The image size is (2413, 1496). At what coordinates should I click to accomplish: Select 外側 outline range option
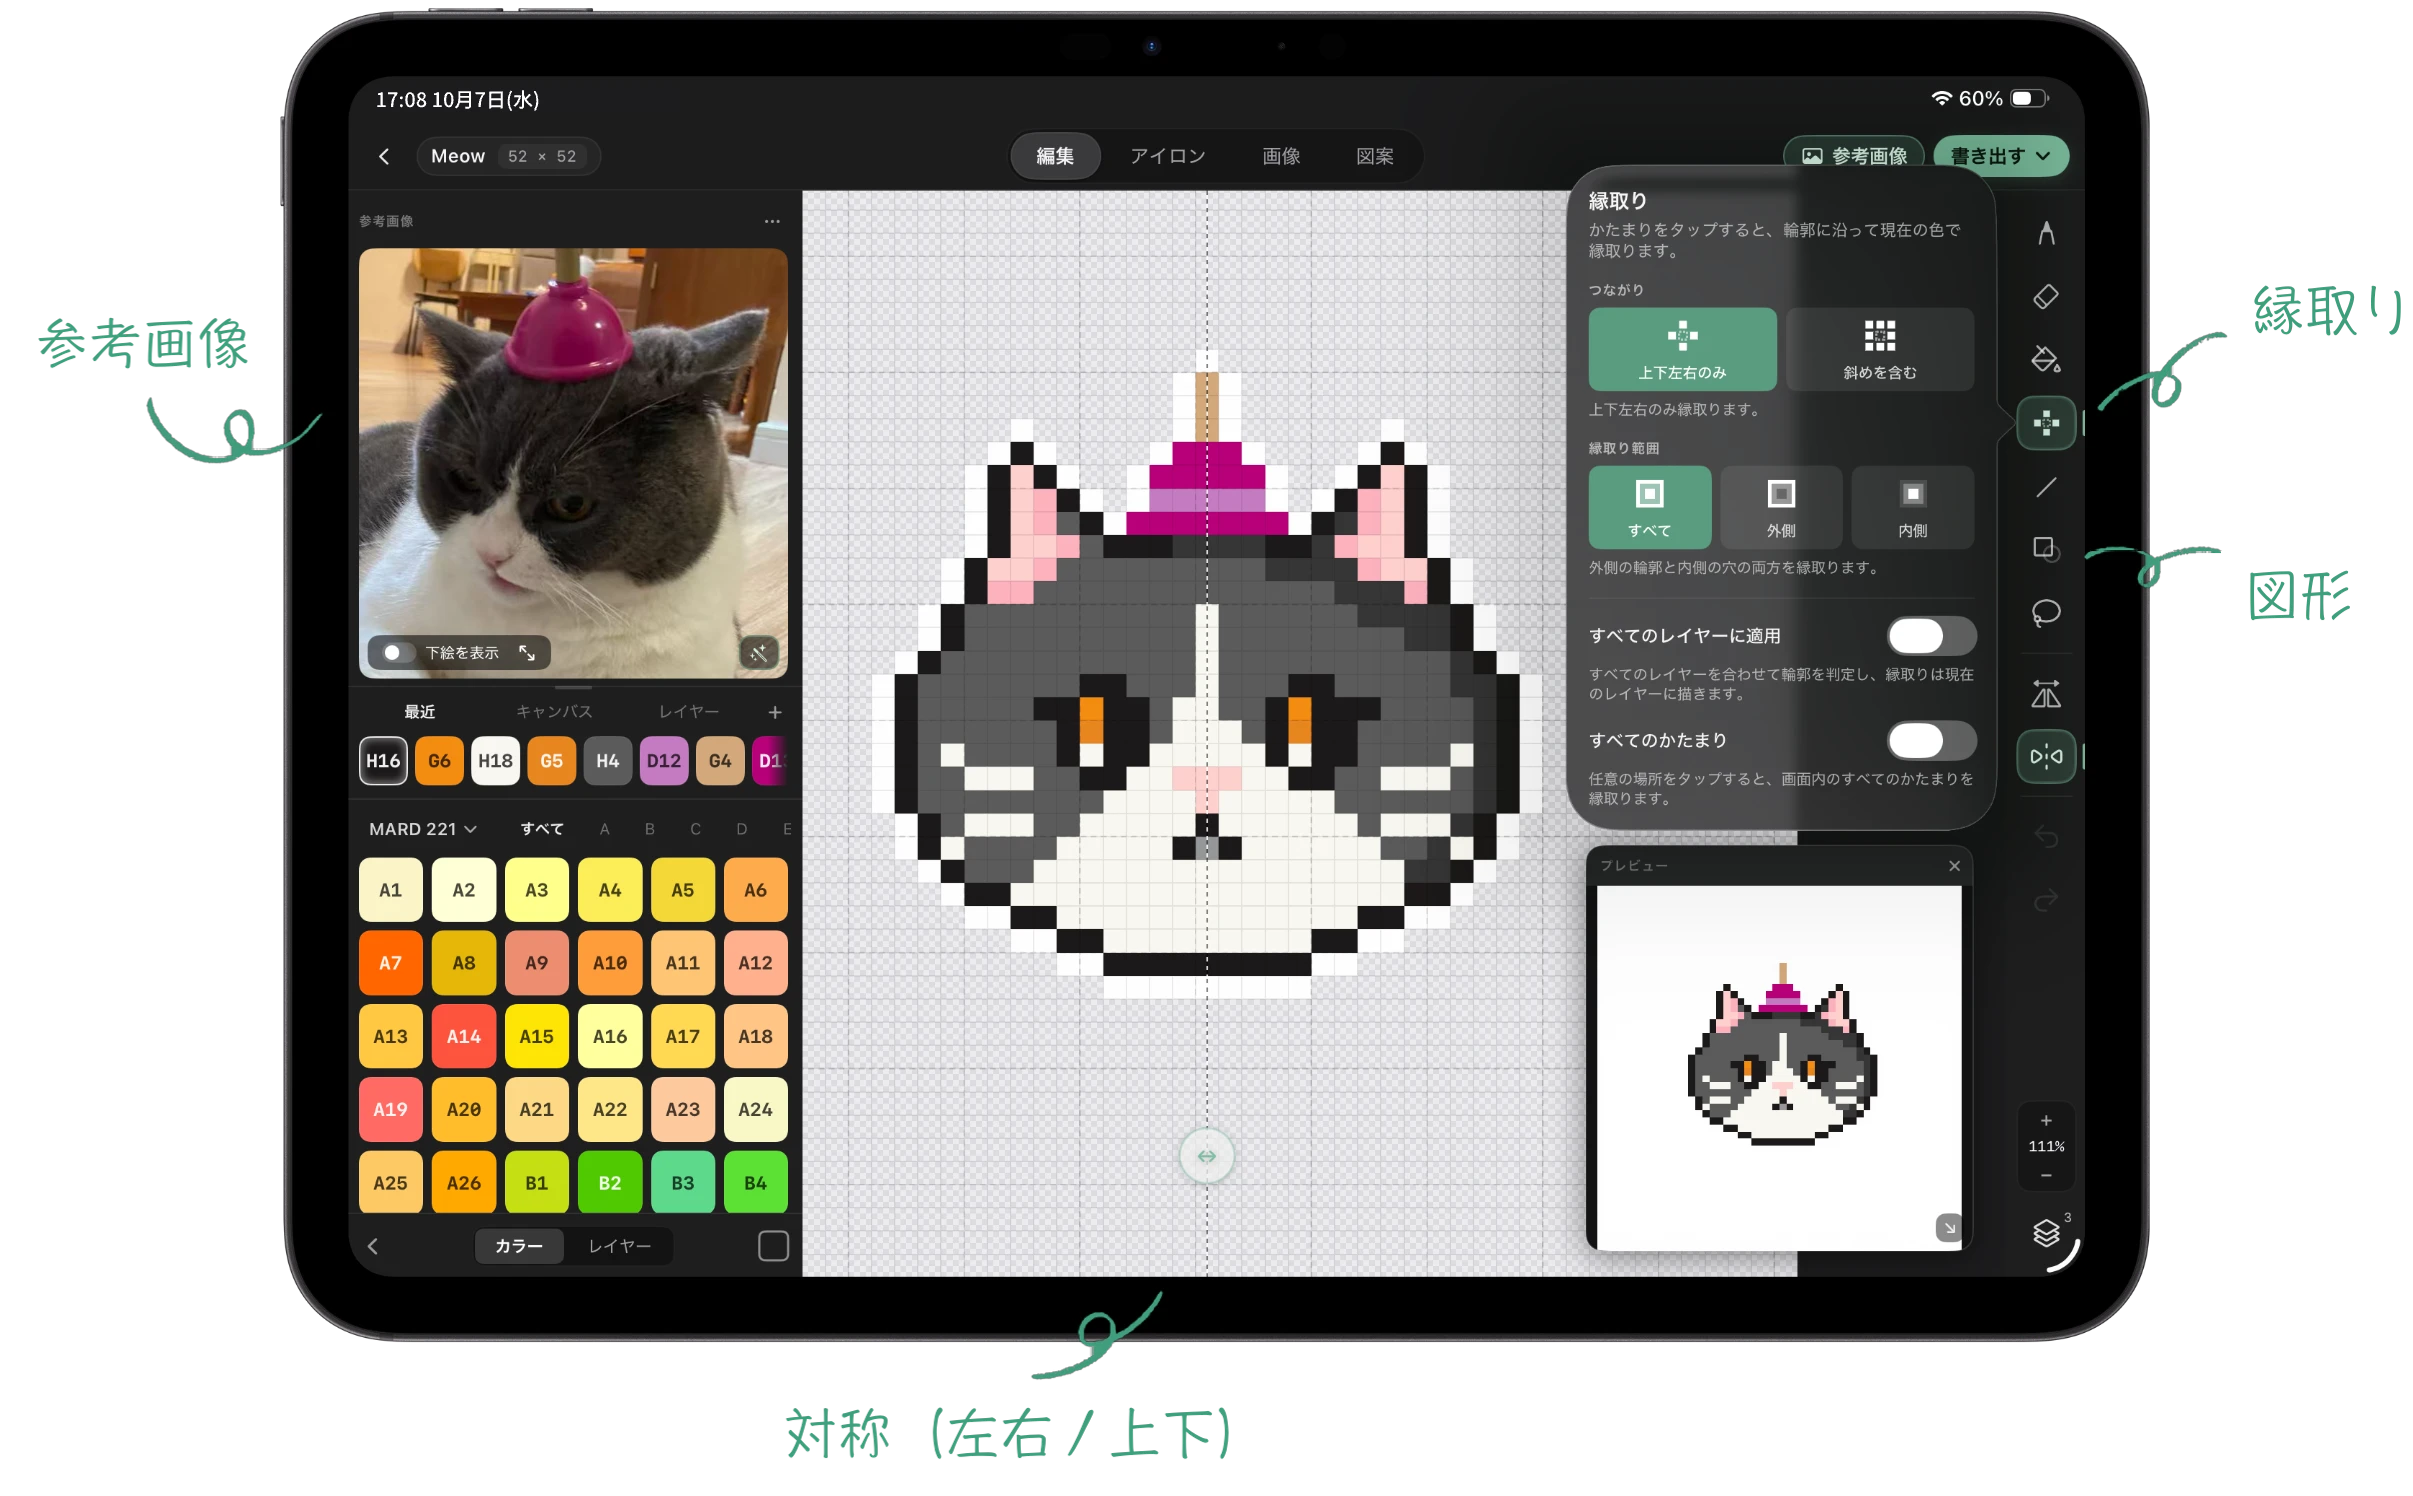point(1780,507)
